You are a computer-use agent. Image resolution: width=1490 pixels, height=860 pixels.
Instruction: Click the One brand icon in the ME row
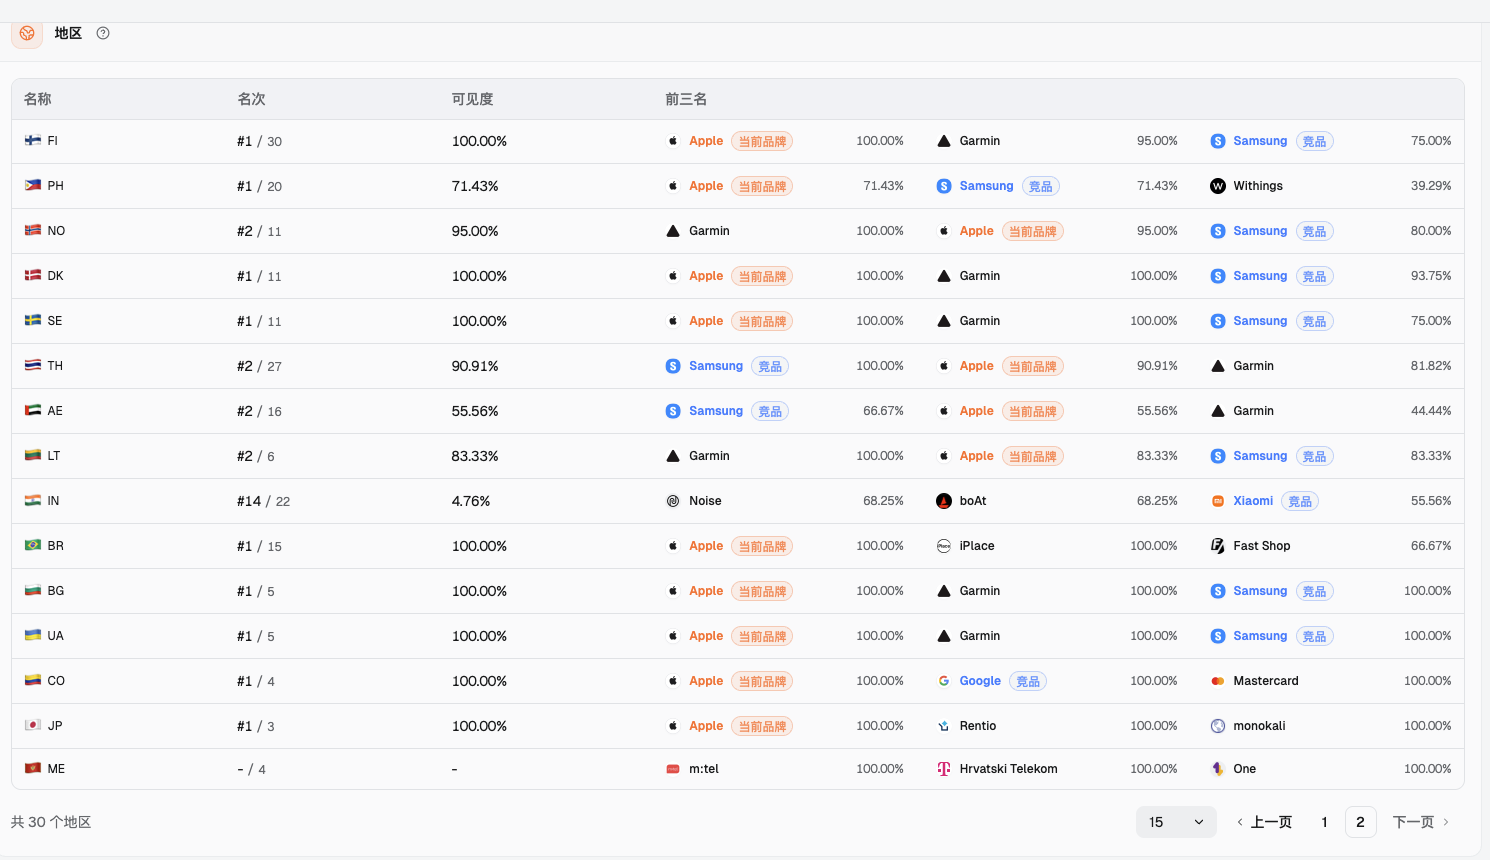coord(1218,769)
